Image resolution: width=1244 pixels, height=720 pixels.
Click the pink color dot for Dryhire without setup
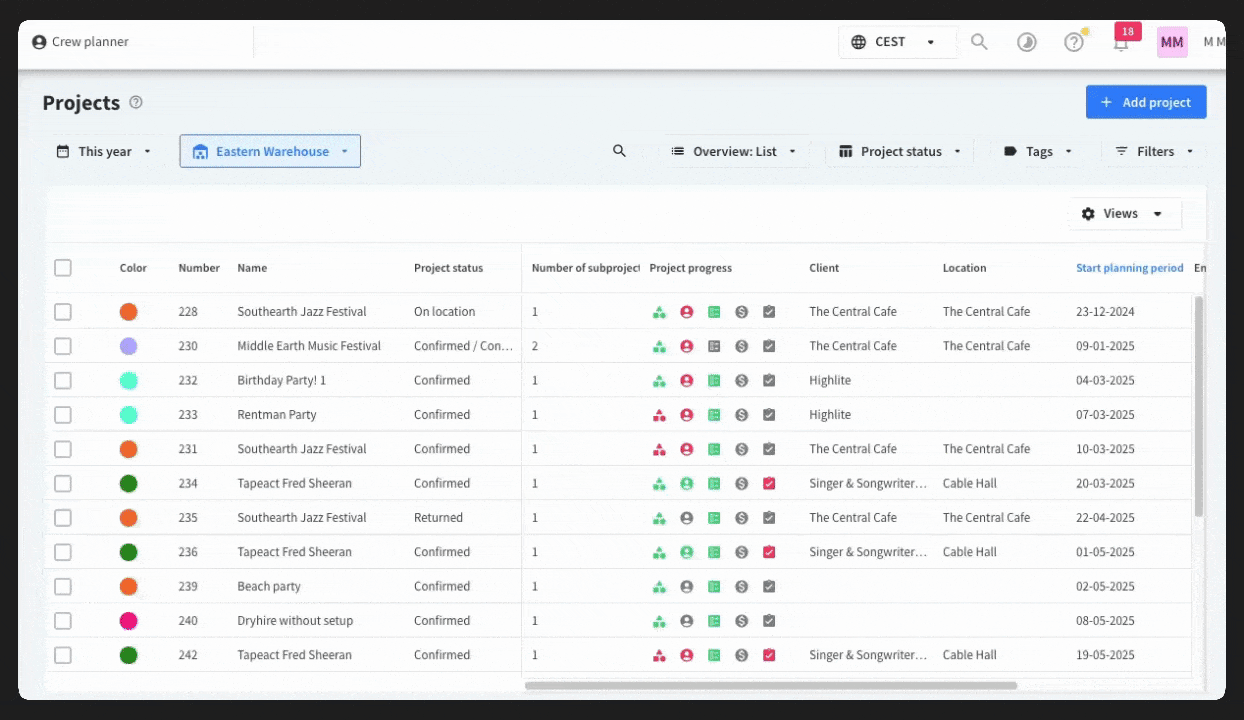[x=128, y=621]
